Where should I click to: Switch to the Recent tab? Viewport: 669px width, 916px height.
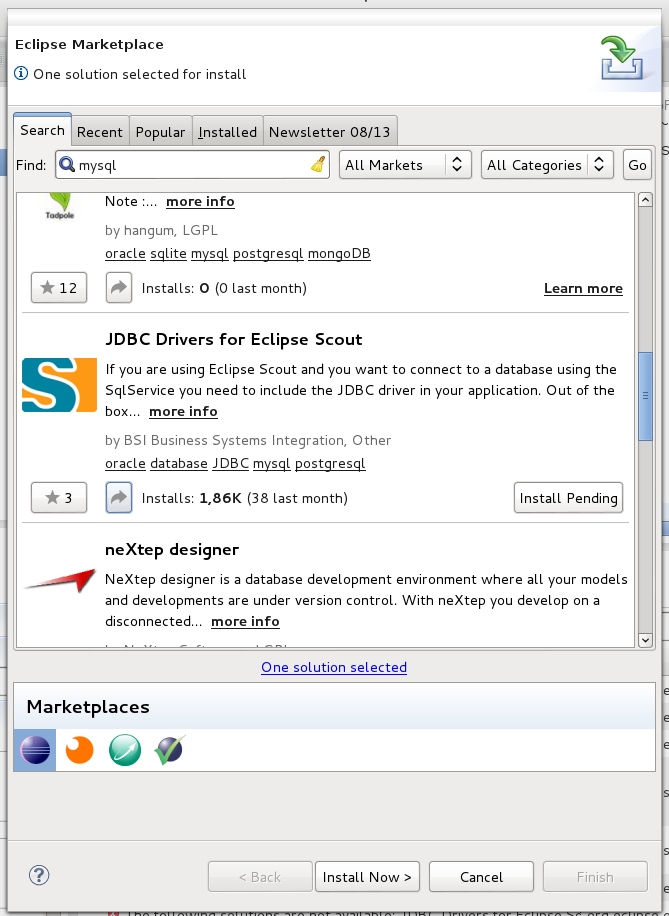point(100,132)
